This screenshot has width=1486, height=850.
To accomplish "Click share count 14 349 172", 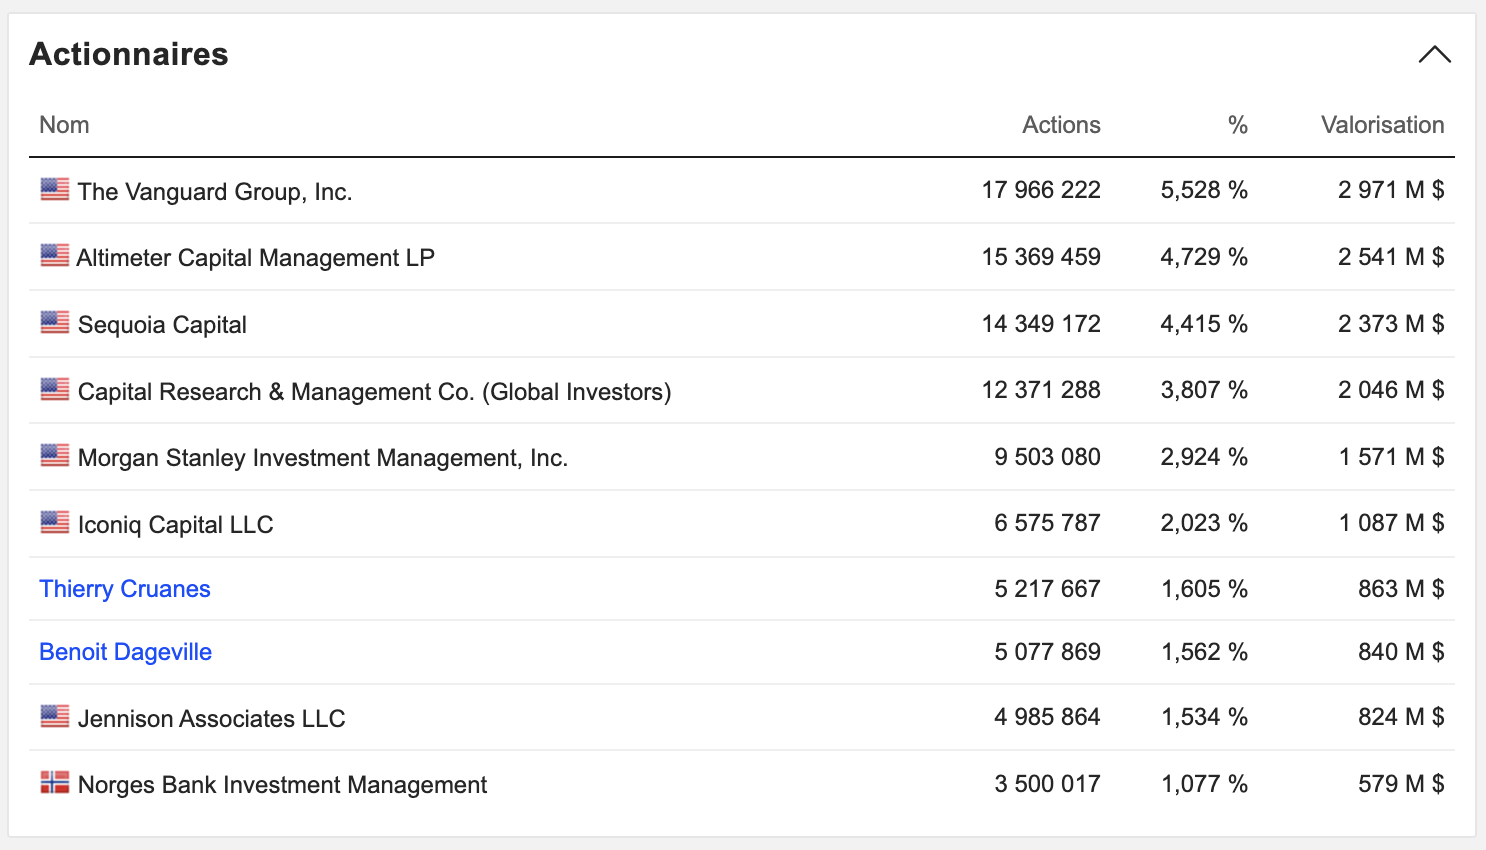I will click(1041, 324).
